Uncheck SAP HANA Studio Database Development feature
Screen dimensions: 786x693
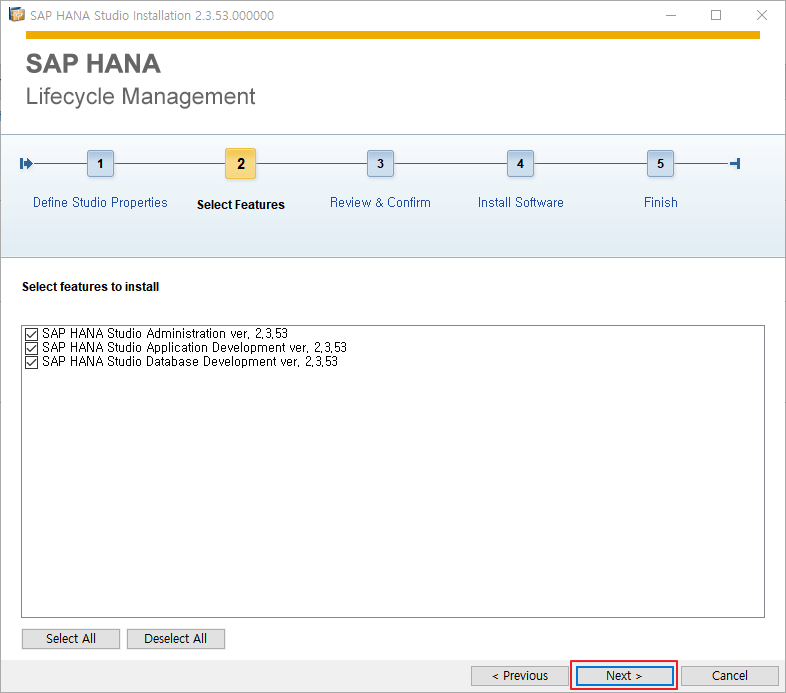click(x=32, y=362)
